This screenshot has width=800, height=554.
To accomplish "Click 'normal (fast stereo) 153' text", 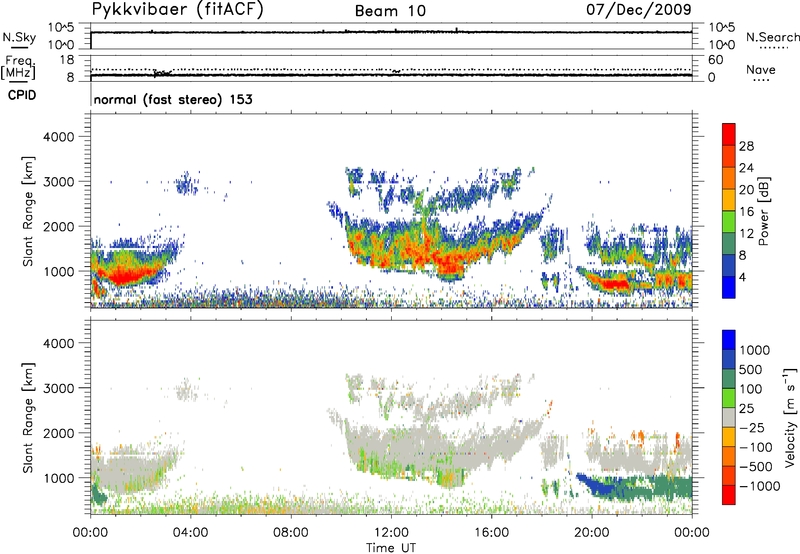I will point(173,99).
